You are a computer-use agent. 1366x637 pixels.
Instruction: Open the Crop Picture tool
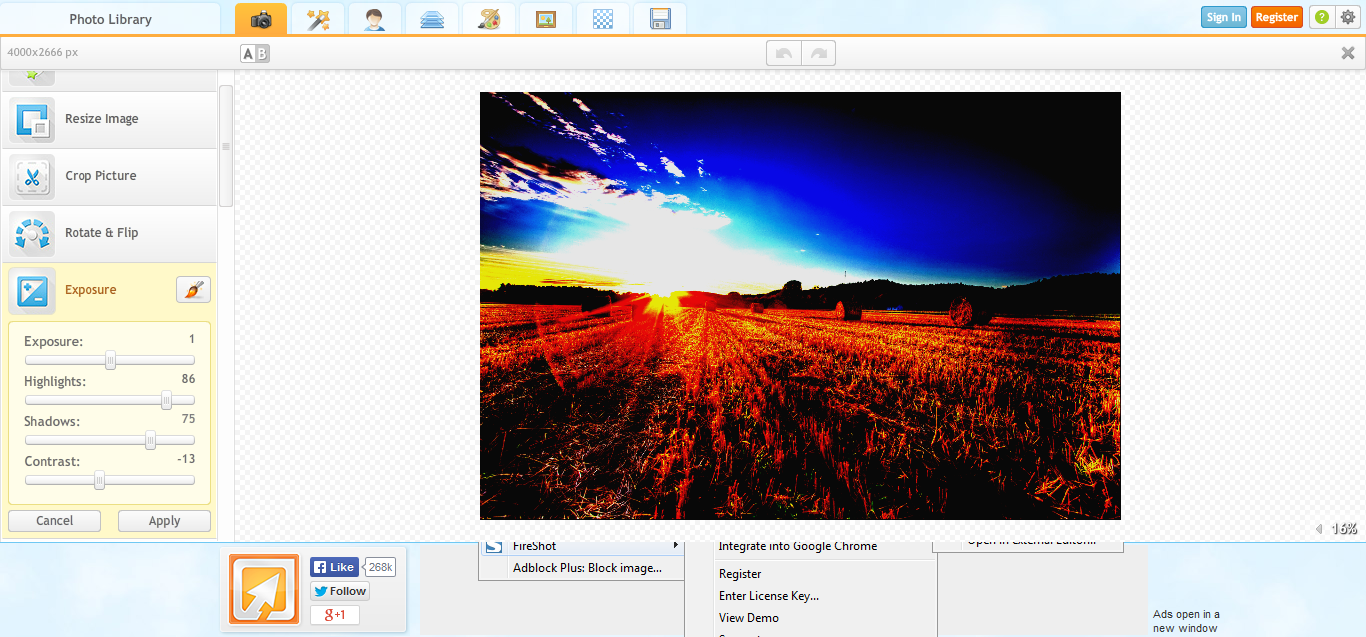(110, 177)
